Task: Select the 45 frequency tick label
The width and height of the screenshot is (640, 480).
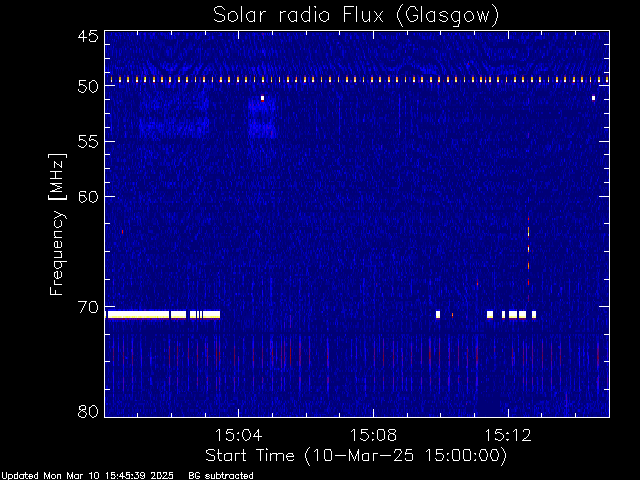Action: (x=88, y=37)
